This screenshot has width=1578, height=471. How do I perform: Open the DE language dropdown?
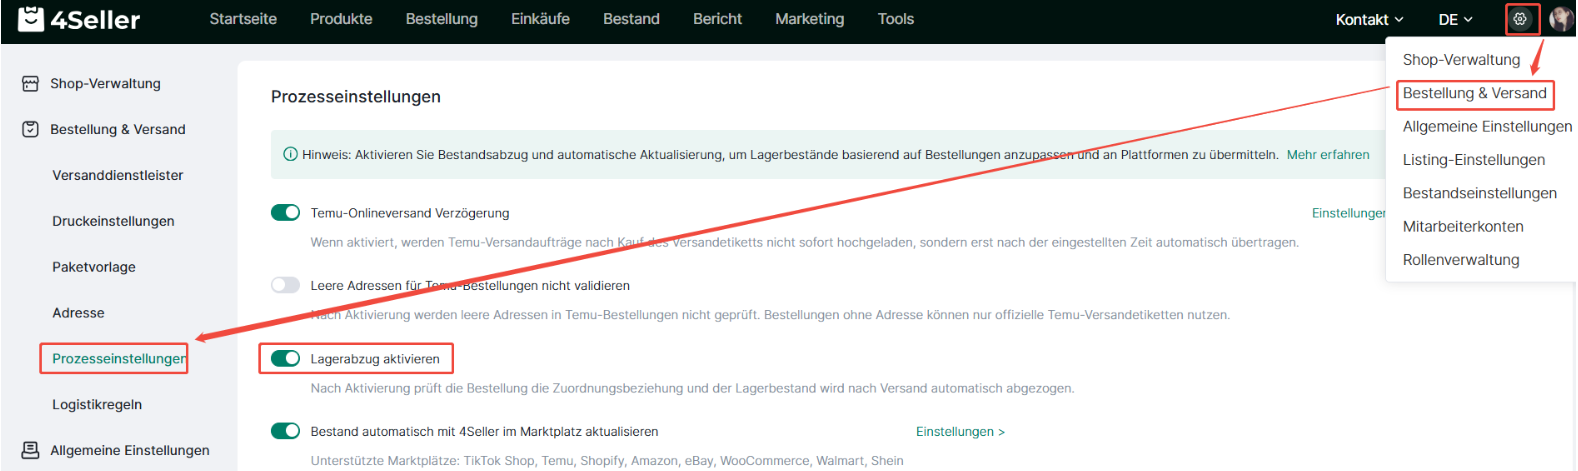(1455, 20)
